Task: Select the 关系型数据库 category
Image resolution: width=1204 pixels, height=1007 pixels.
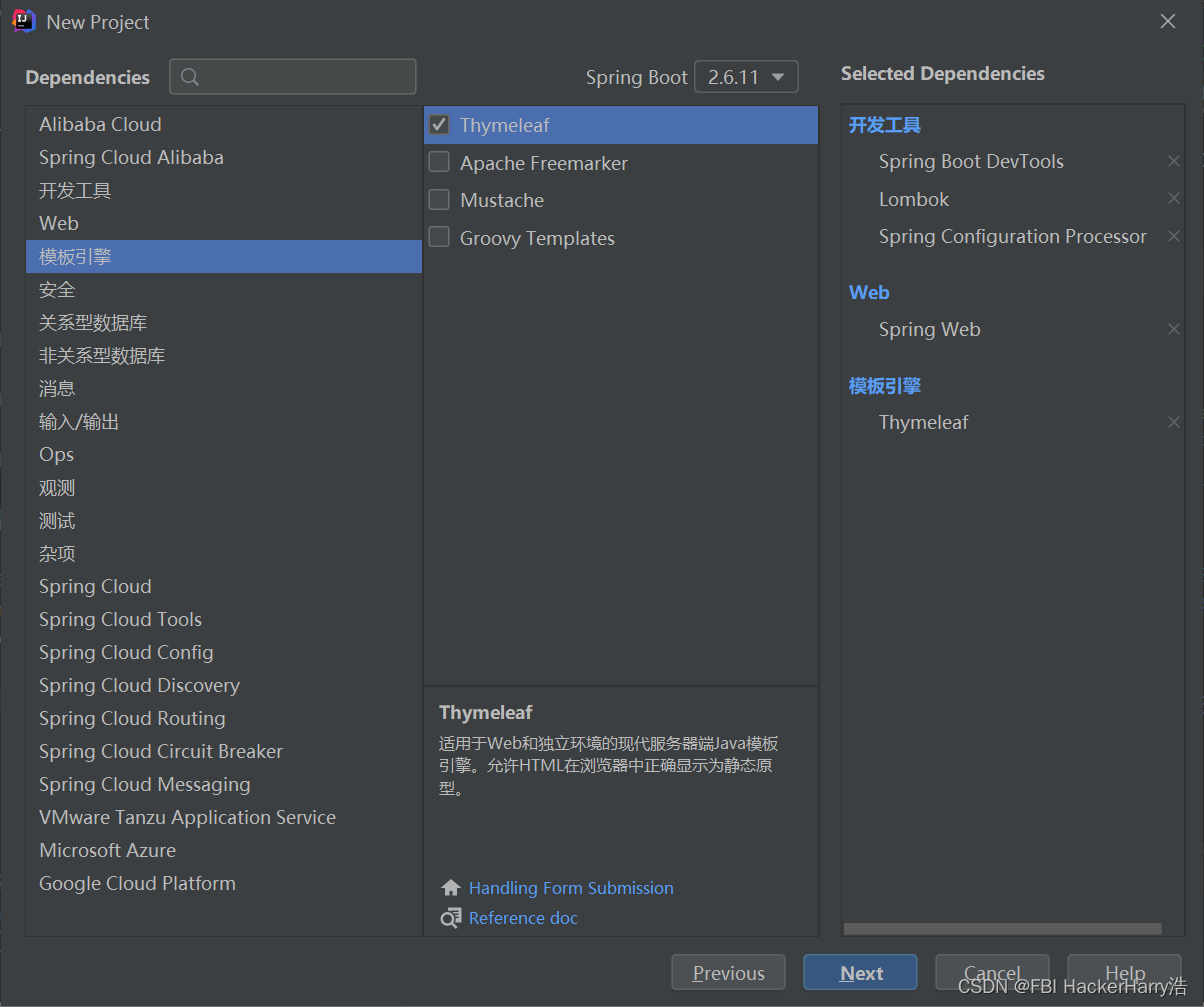Action: [x=224, y=322]
